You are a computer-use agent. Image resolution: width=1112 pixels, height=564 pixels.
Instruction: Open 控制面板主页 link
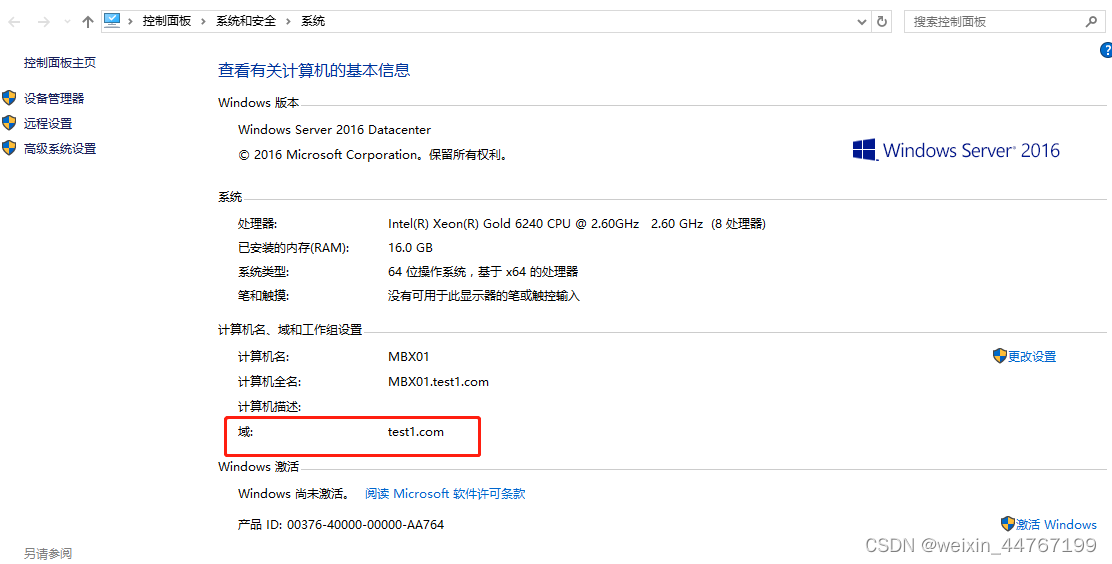pyautogui.click(x=60, y=62)
